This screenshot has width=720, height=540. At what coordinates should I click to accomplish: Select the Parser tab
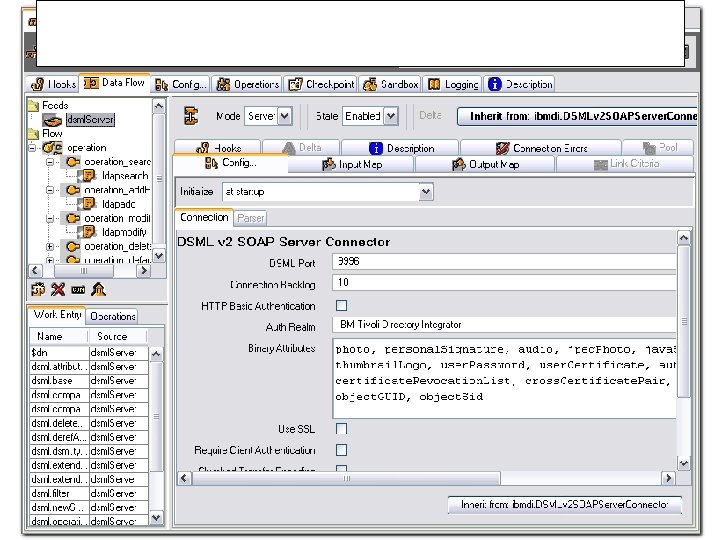click(x=251, y=219)
